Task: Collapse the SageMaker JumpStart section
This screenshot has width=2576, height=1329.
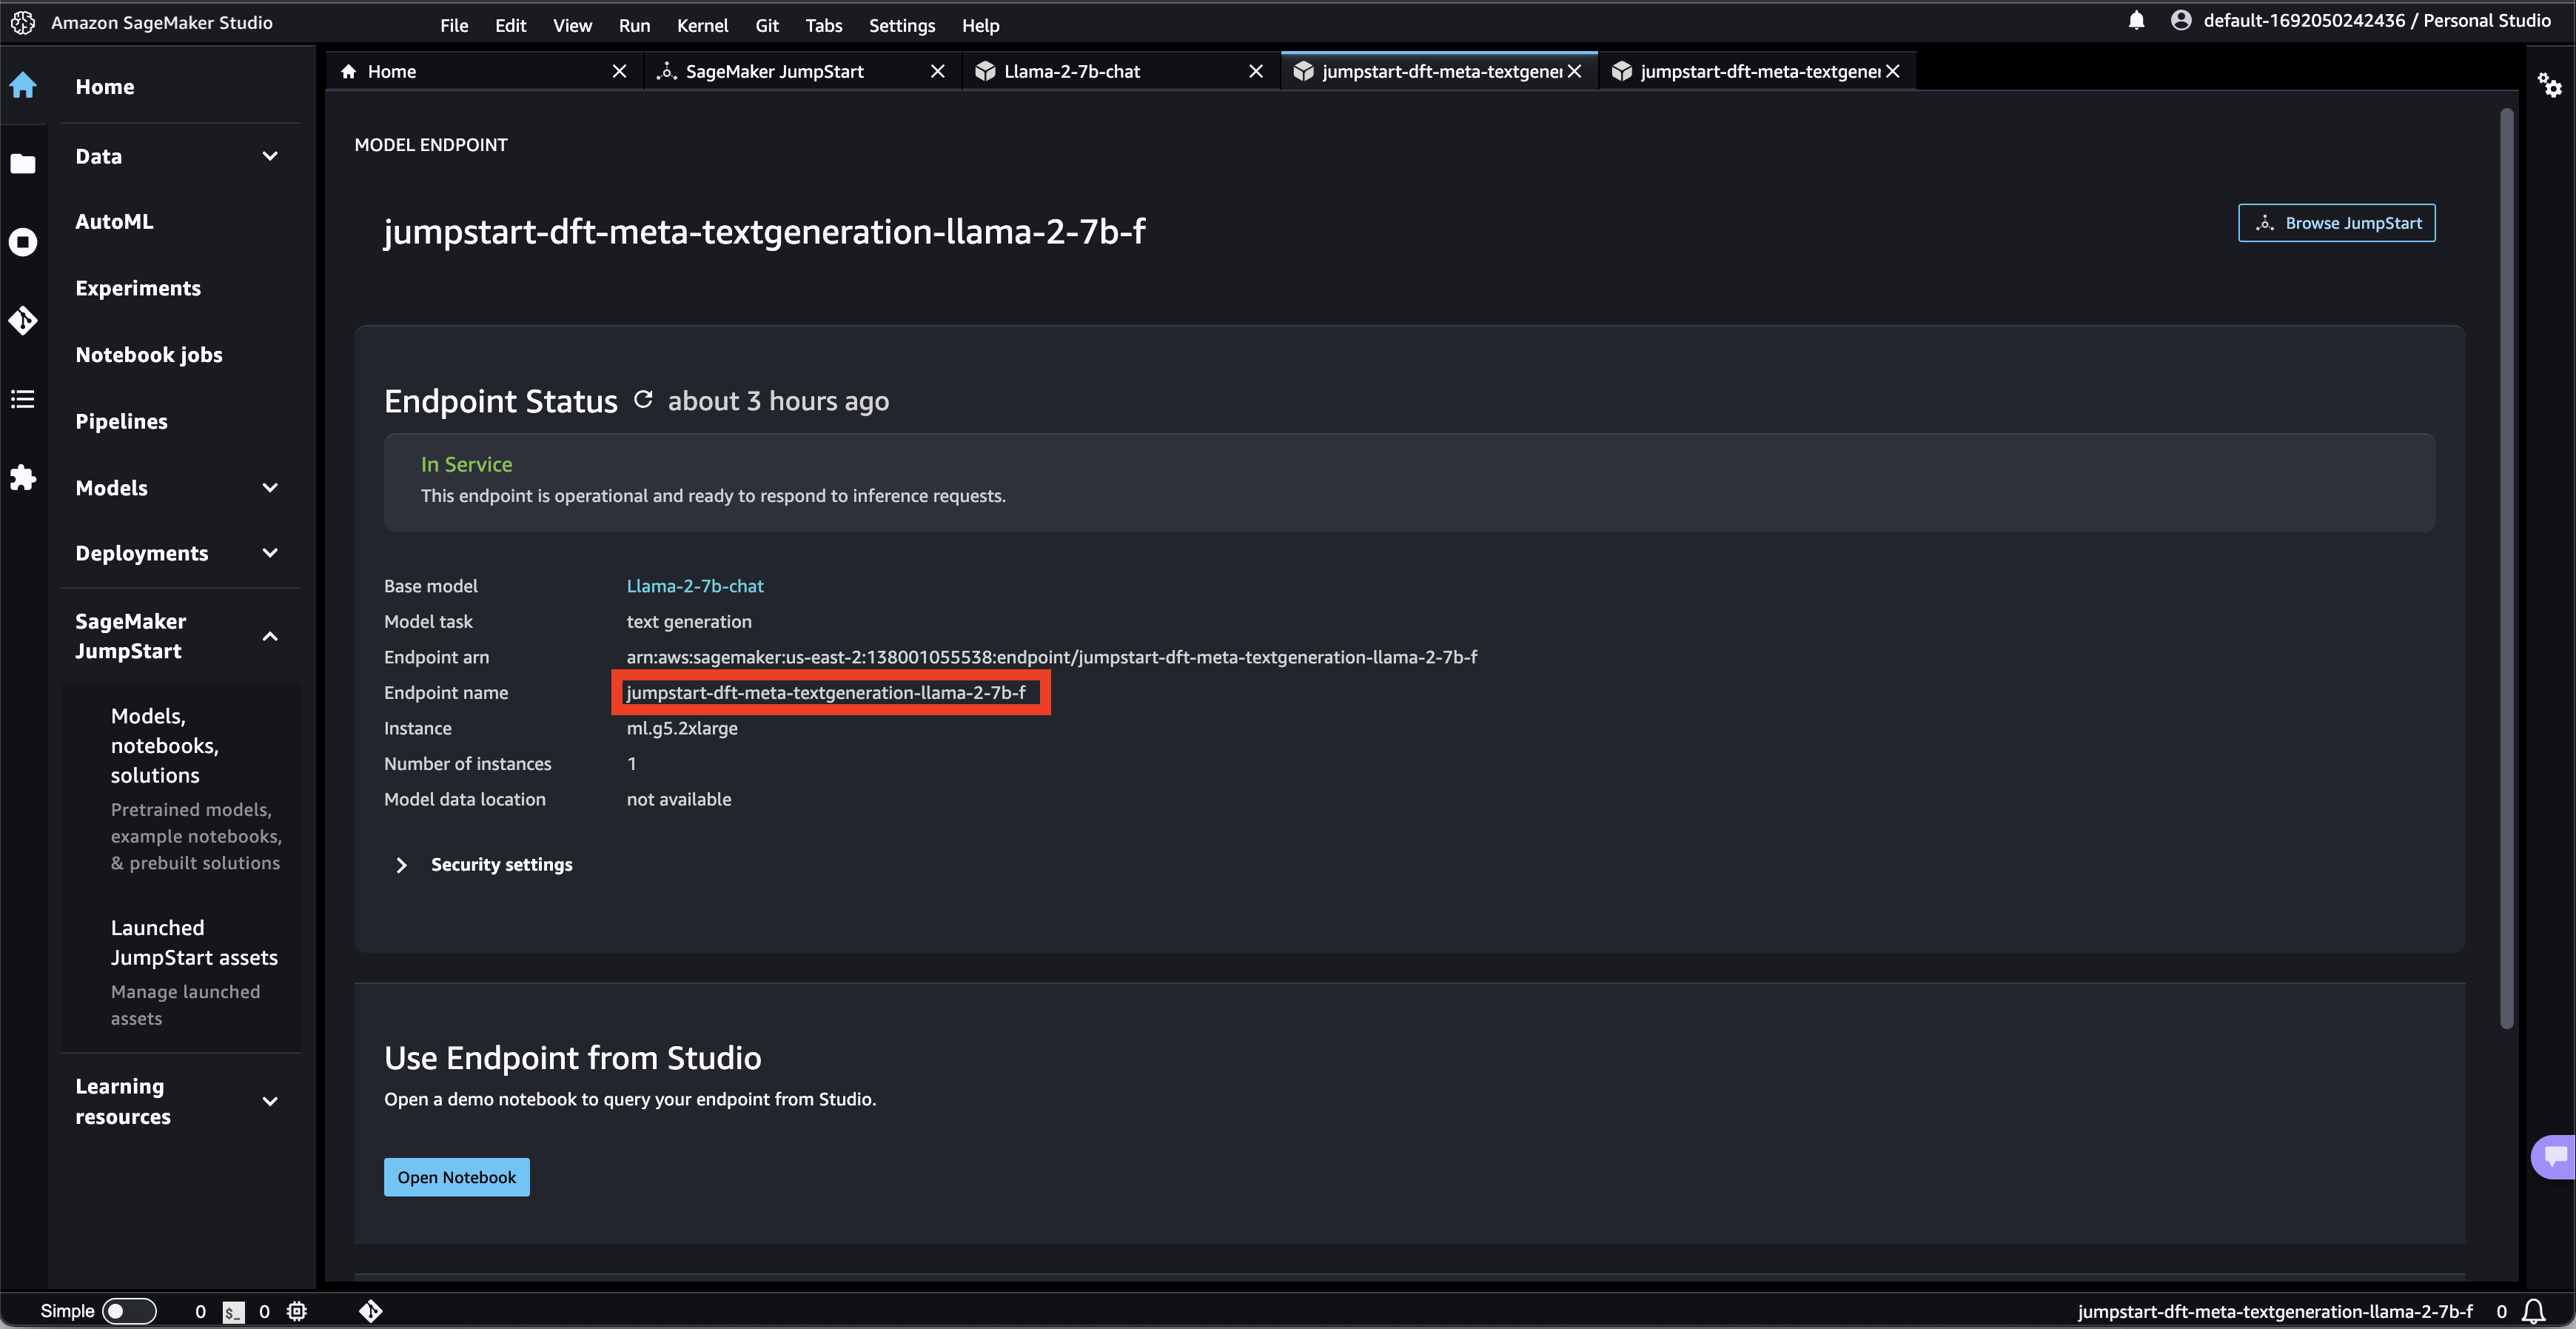Action: click(x=270, y=636)
